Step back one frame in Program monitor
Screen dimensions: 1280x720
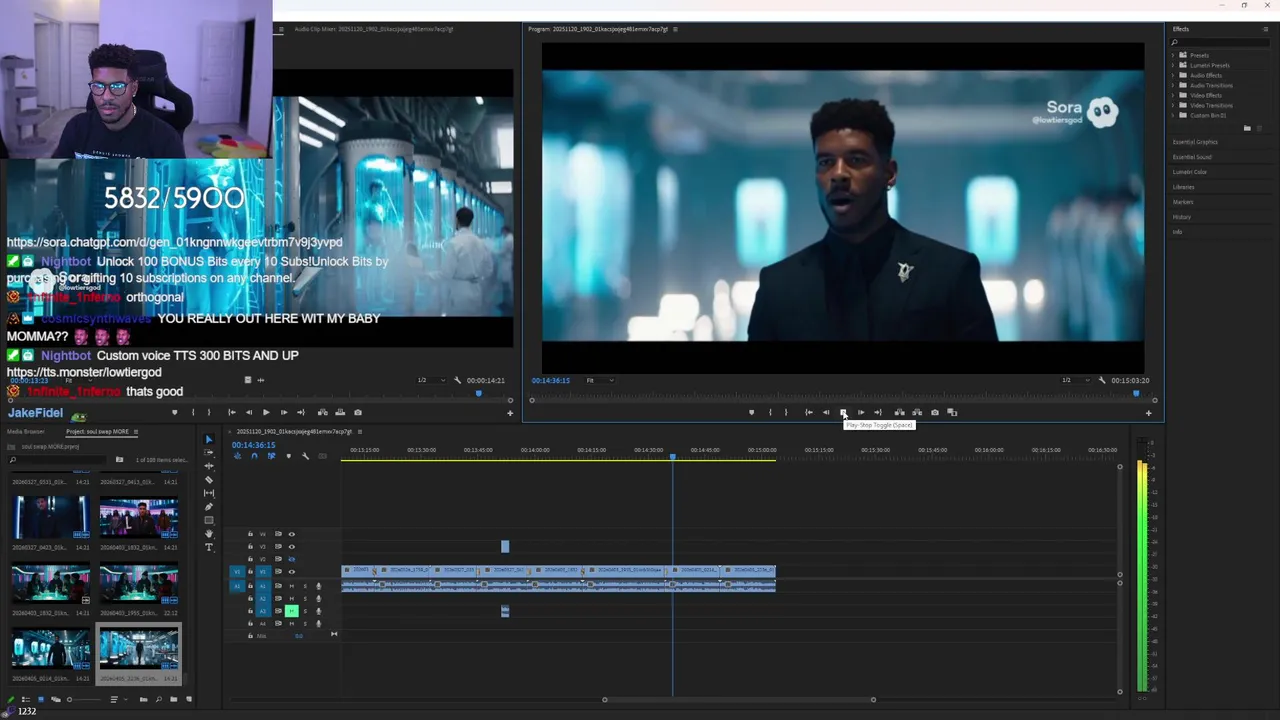click(826, 412)
